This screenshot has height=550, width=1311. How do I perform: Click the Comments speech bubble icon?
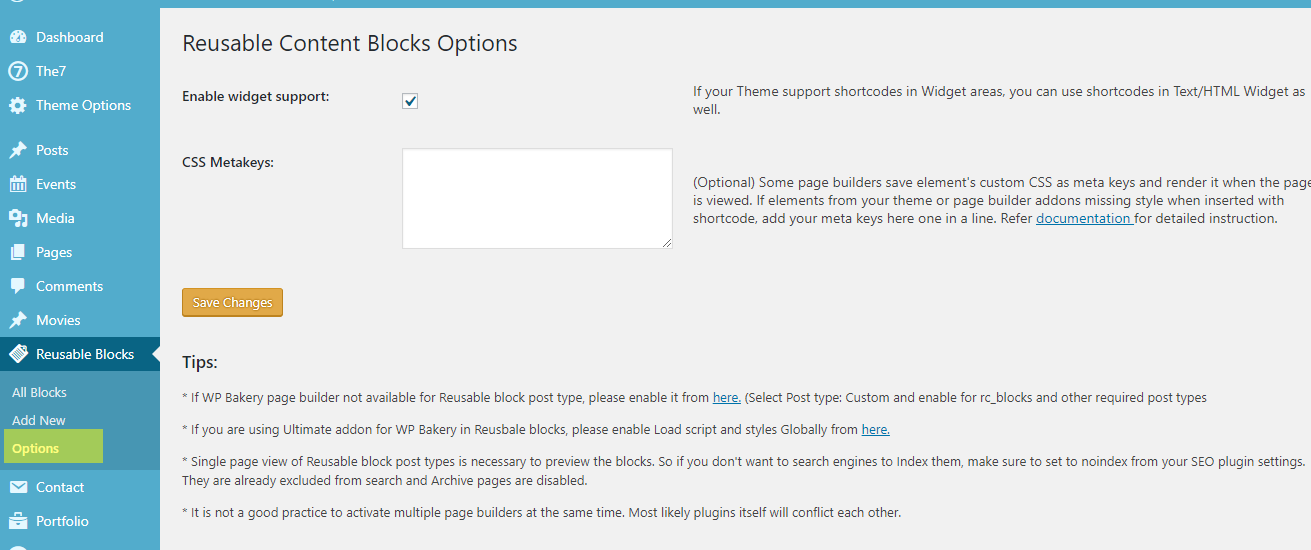17,286
